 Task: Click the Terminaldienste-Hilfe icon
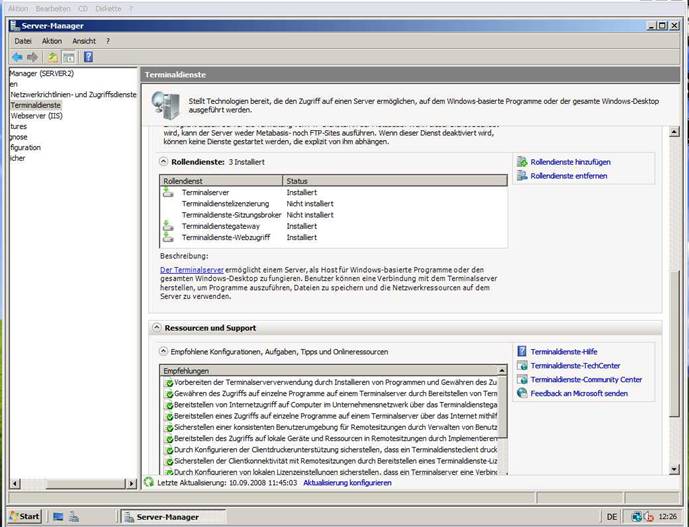[x=522, y=351]
